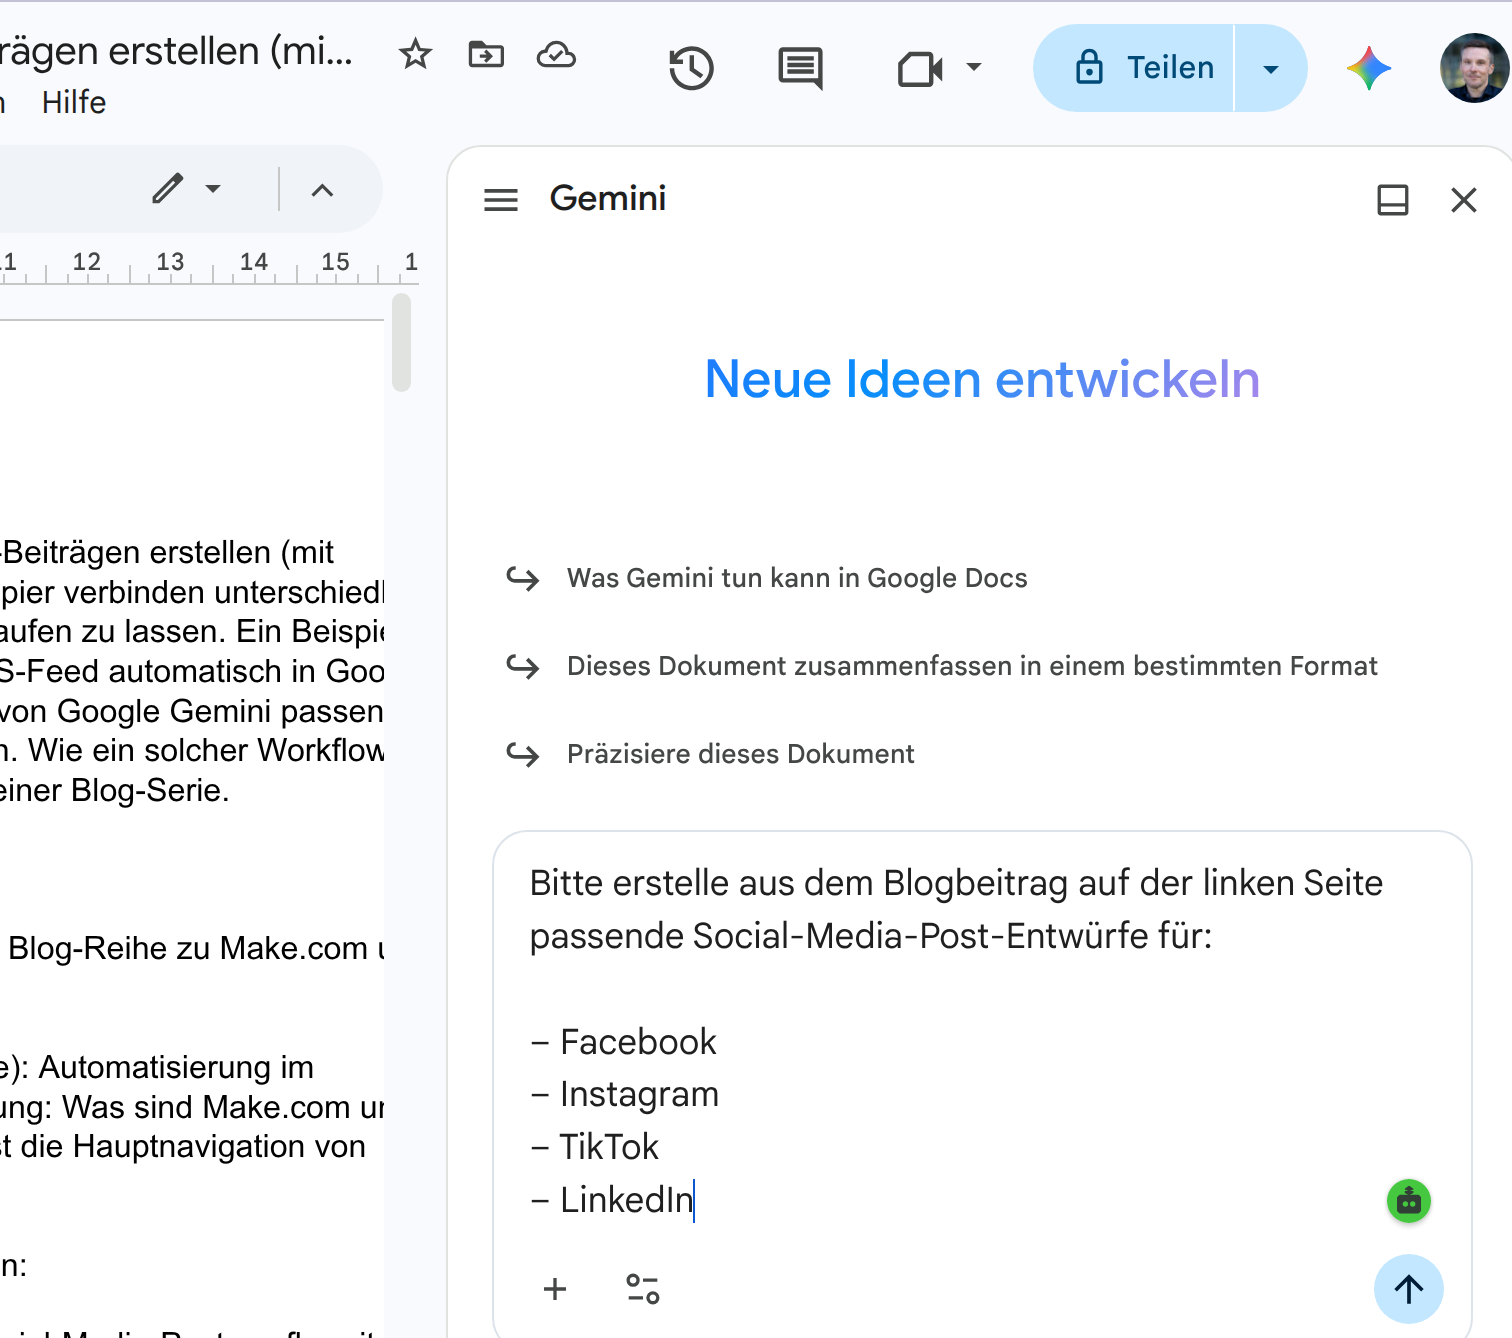Click the 'einer Blog-Serie.' line in document
The width and height of the screenshot is (1512, 1338).
click(115, 790)
